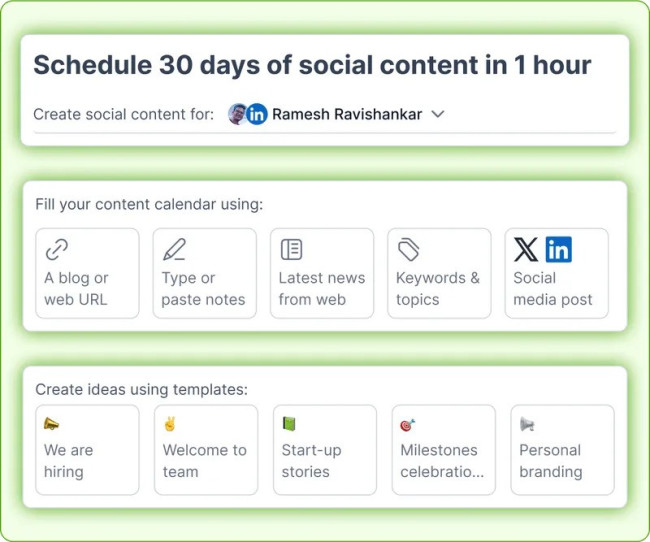Click the target icon for Milestones
This screenshot has width=650, height=542.
click(408, 424)
